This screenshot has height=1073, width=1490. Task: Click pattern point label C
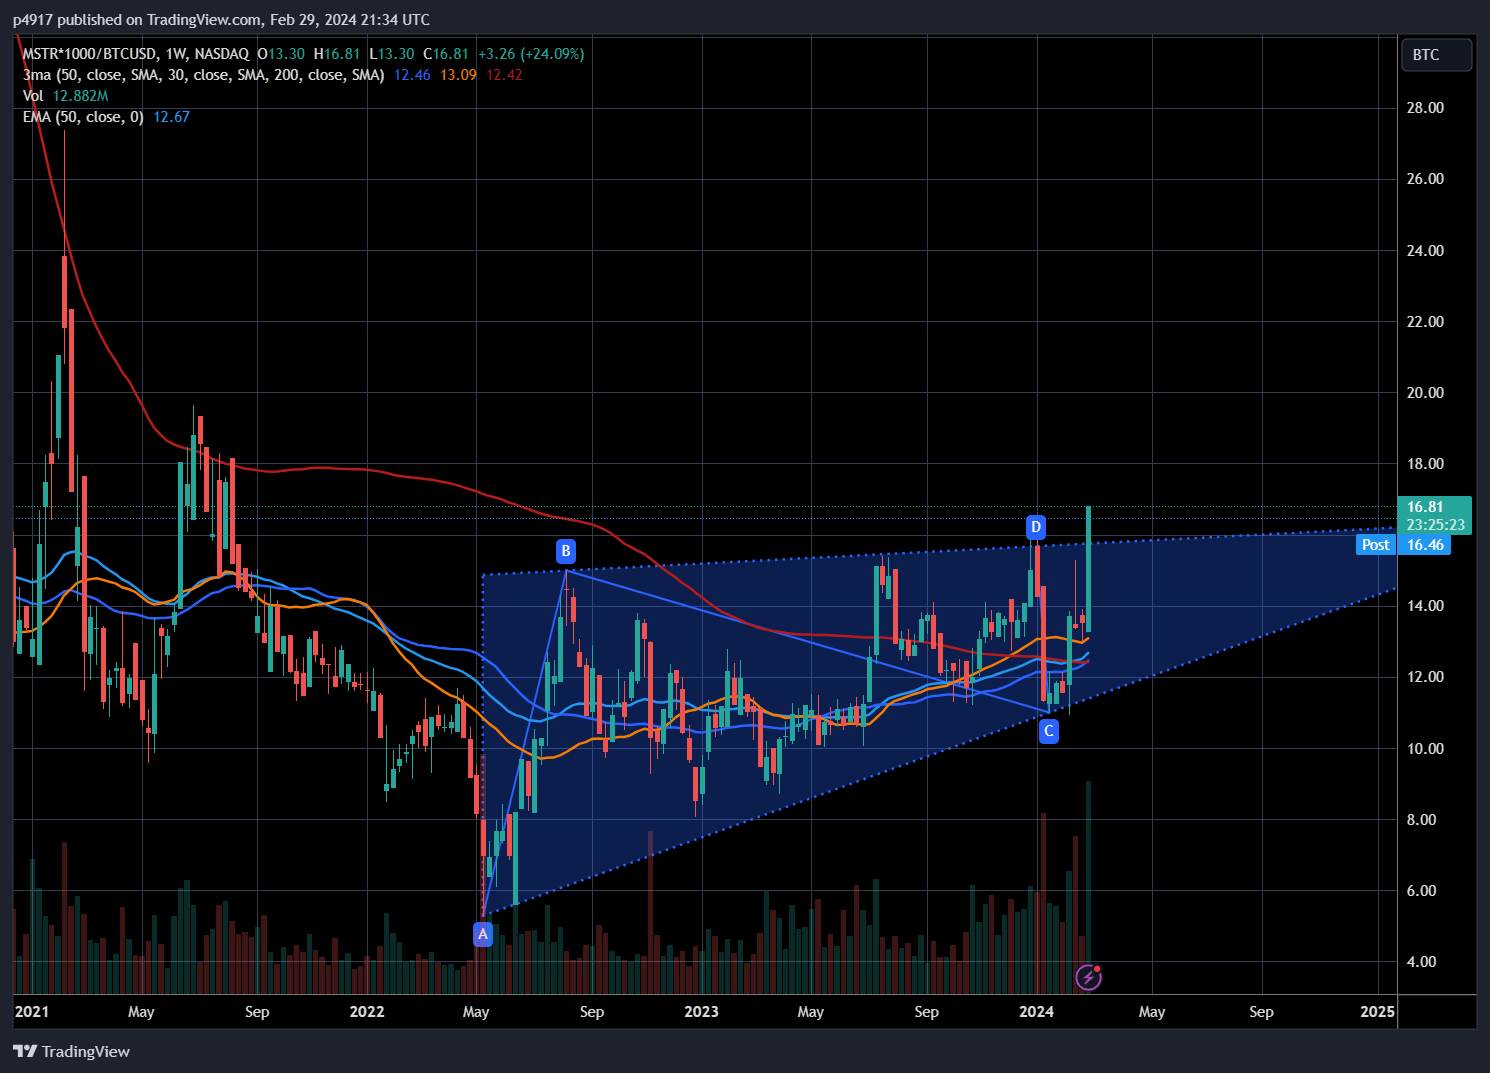(1049, 731)
